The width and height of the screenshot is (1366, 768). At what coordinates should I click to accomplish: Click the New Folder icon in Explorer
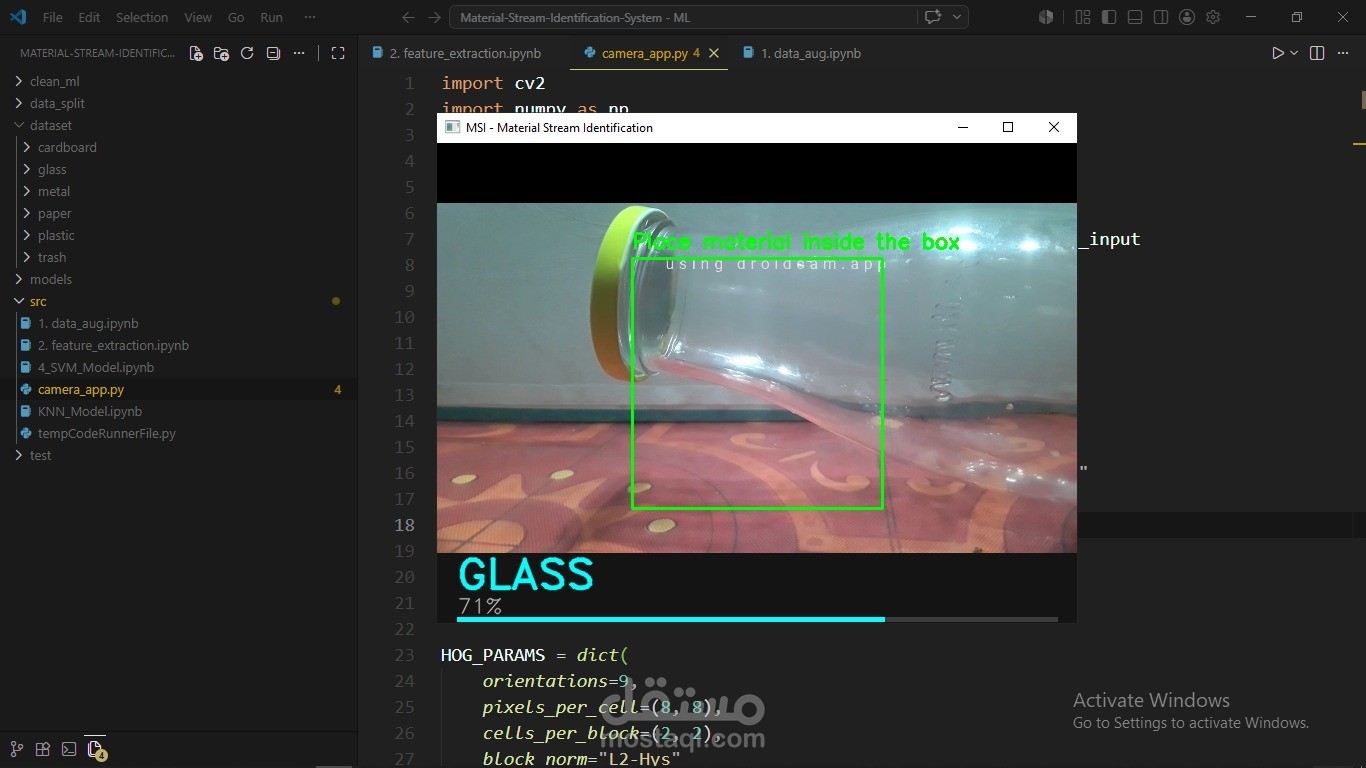222,54
